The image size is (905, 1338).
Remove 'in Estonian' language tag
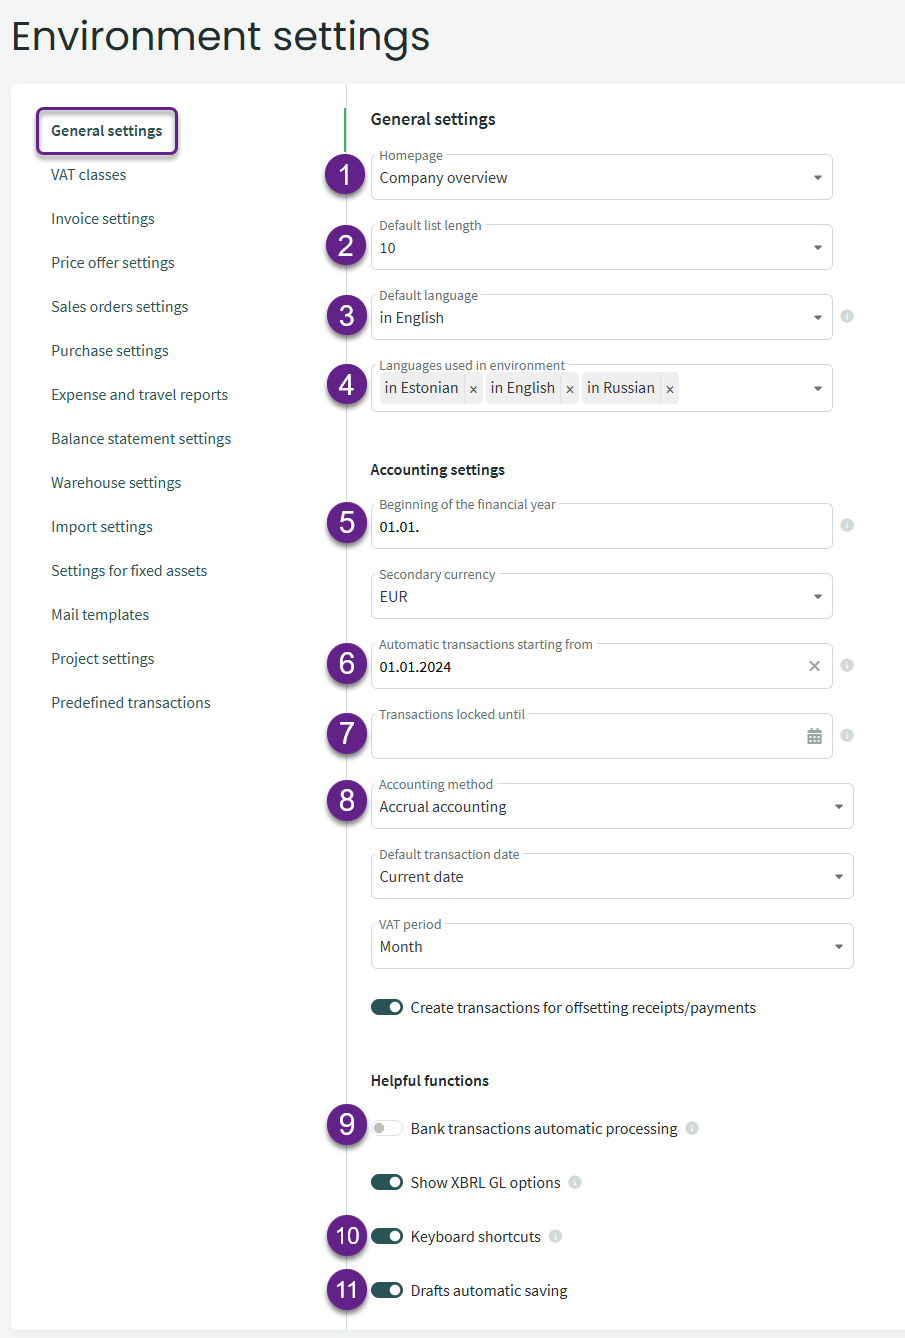[x=473, y=389]
